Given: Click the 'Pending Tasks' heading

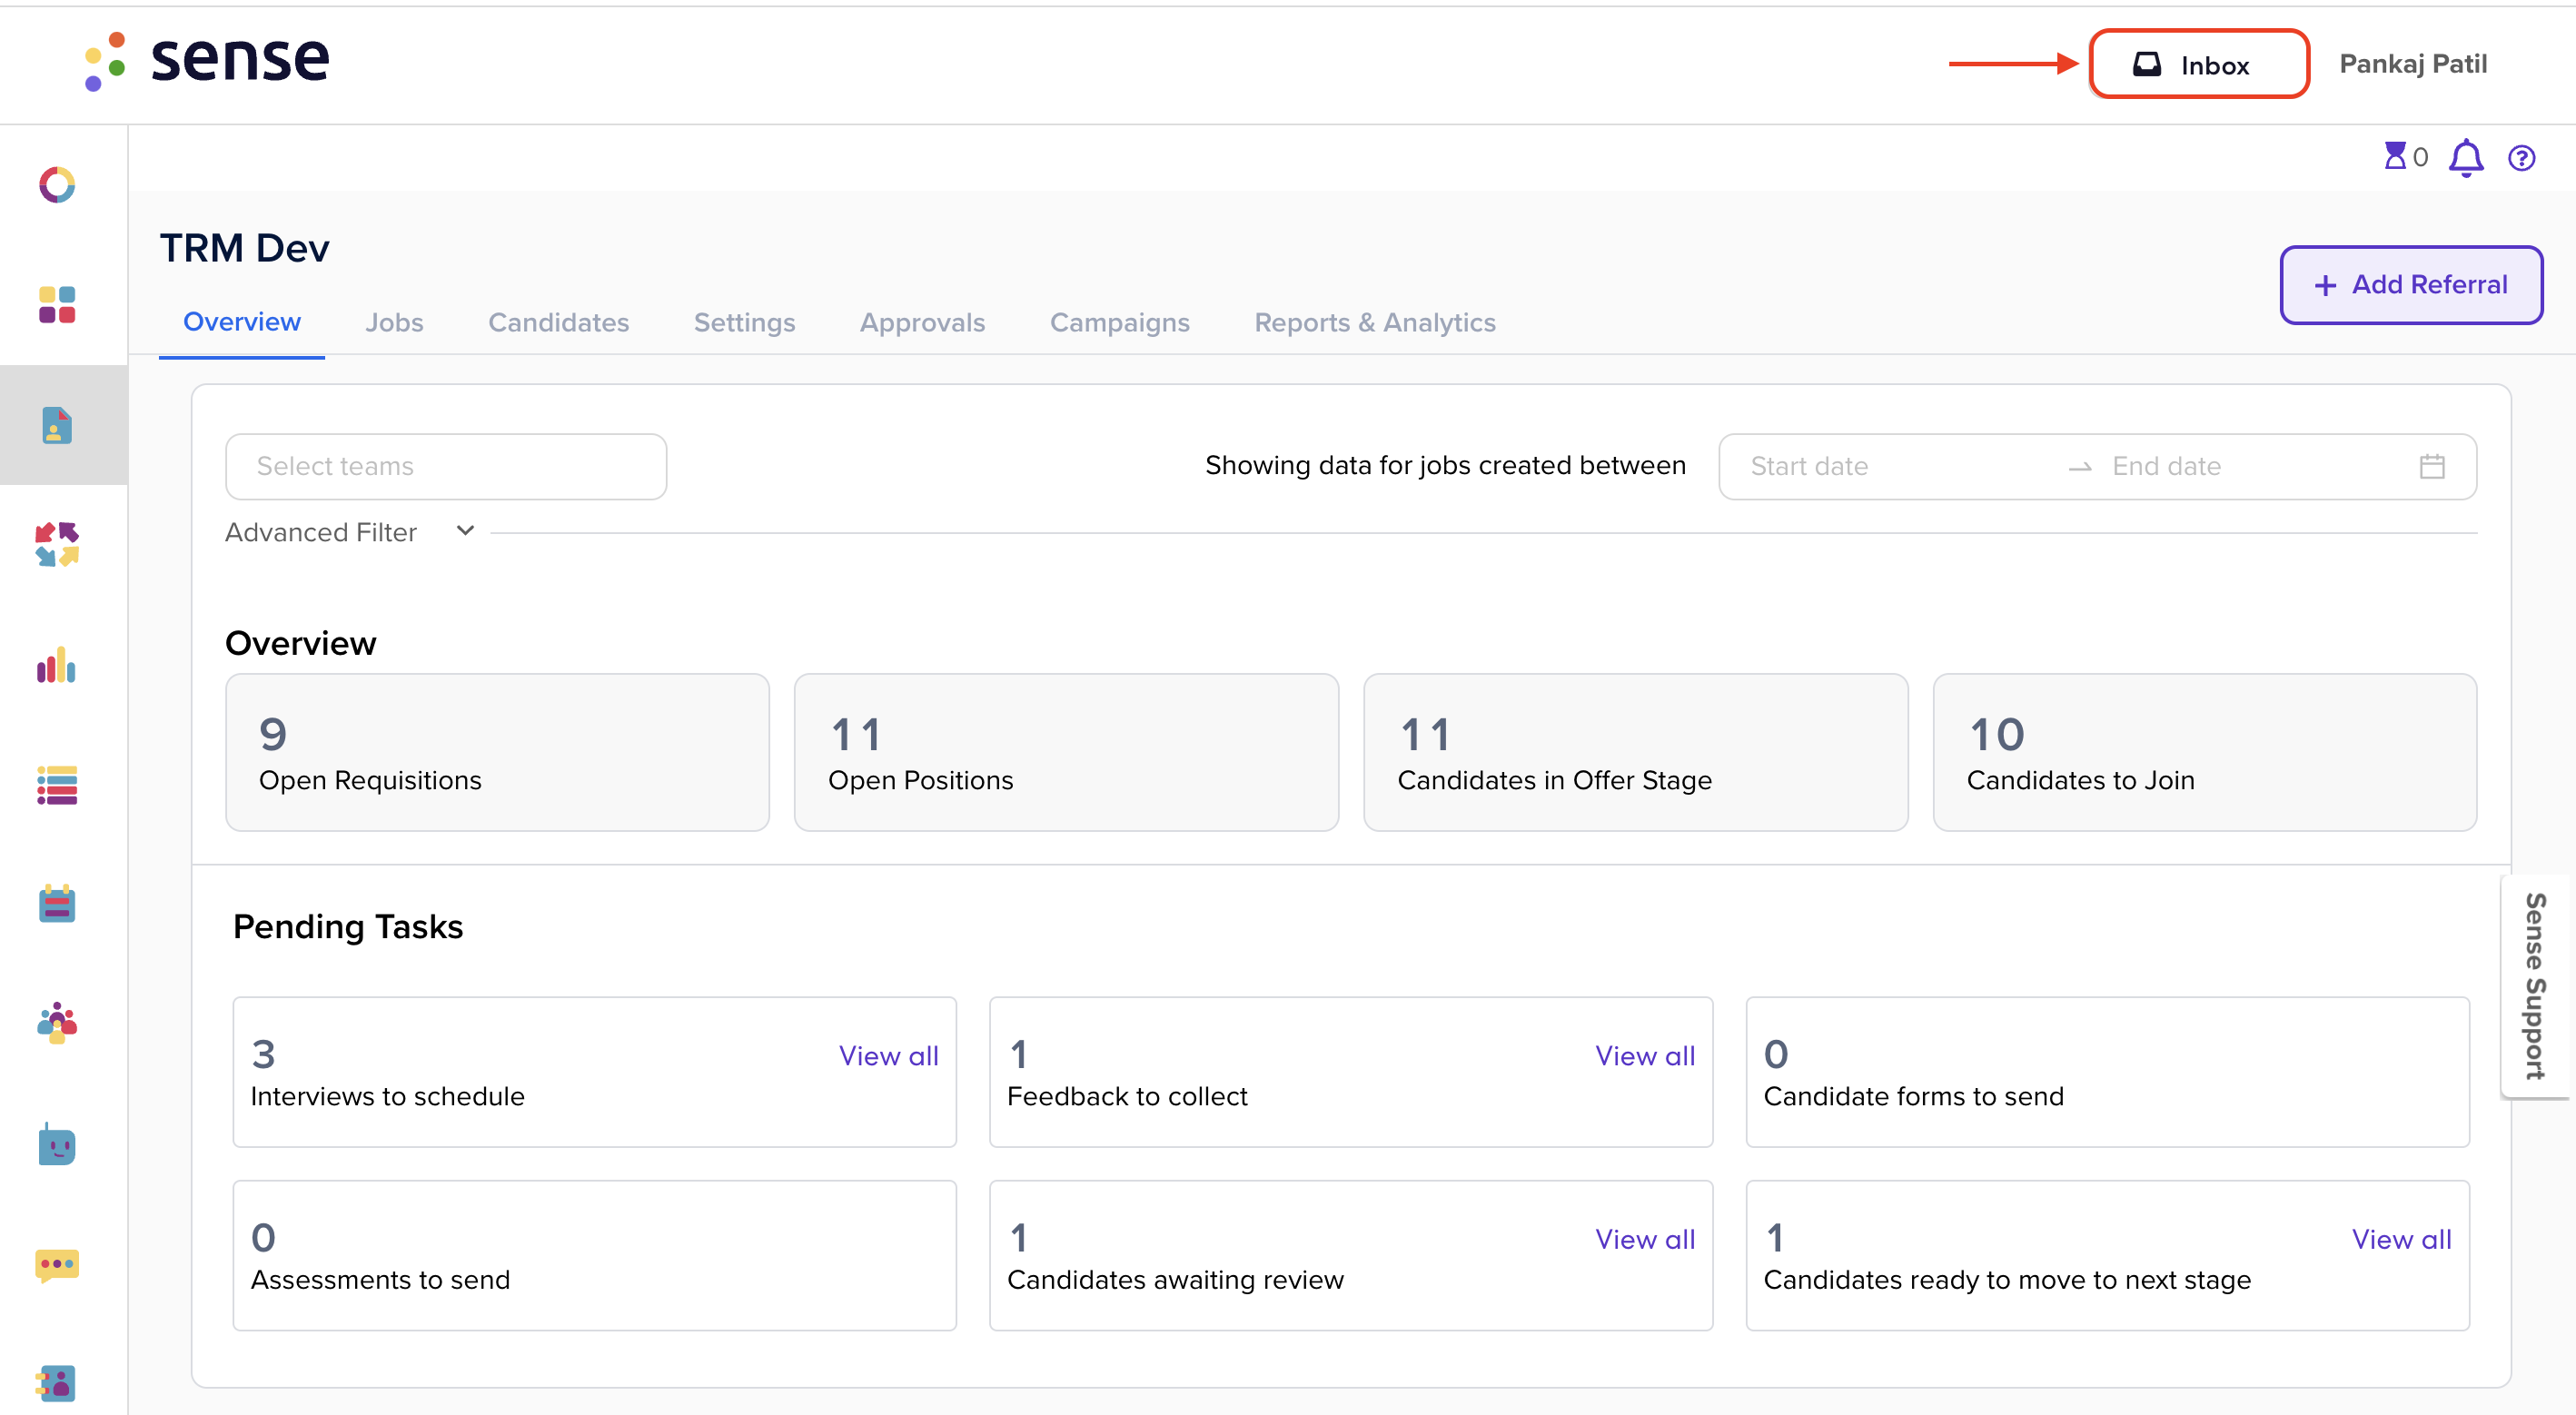Looking at the screenshot, I should click(x=347, y=926).
